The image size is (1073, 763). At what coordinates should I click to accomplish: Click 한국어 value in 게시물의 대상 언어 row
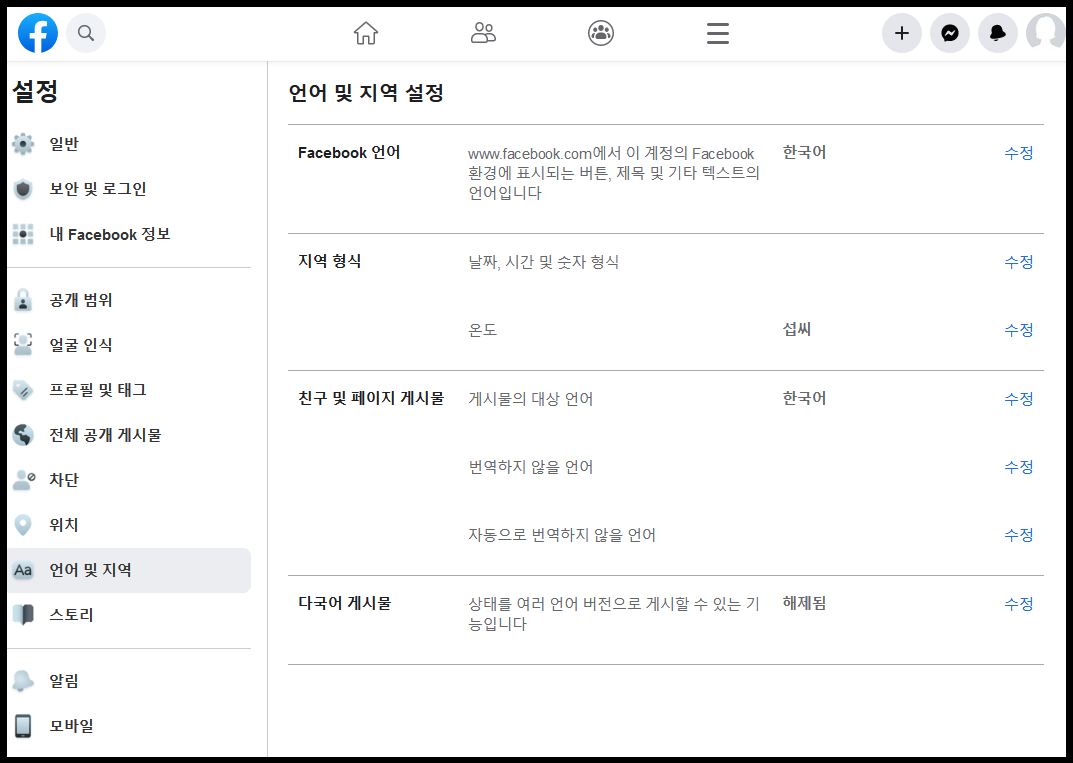(x=805, y=398)
